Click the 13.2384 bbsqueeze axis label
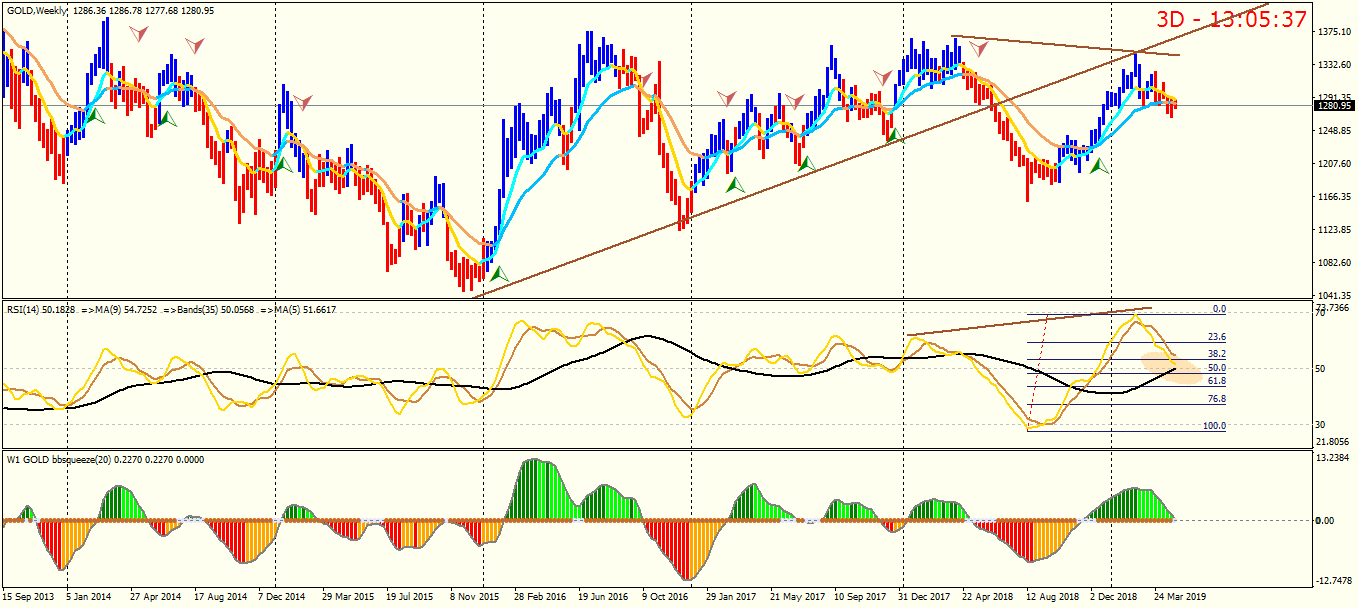Screen dimensions: 1358x608 [1335, 458]
